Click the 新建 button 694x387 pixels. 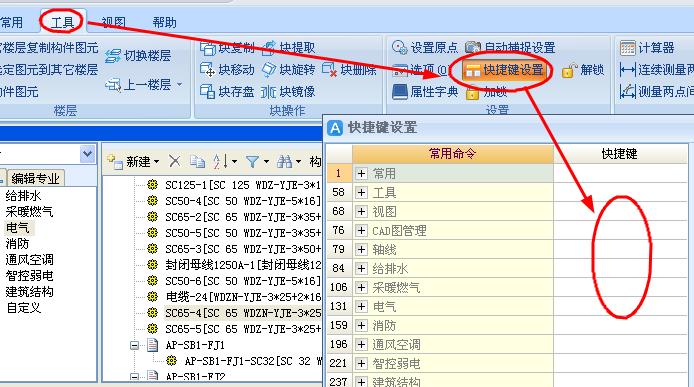click(133, 162)
